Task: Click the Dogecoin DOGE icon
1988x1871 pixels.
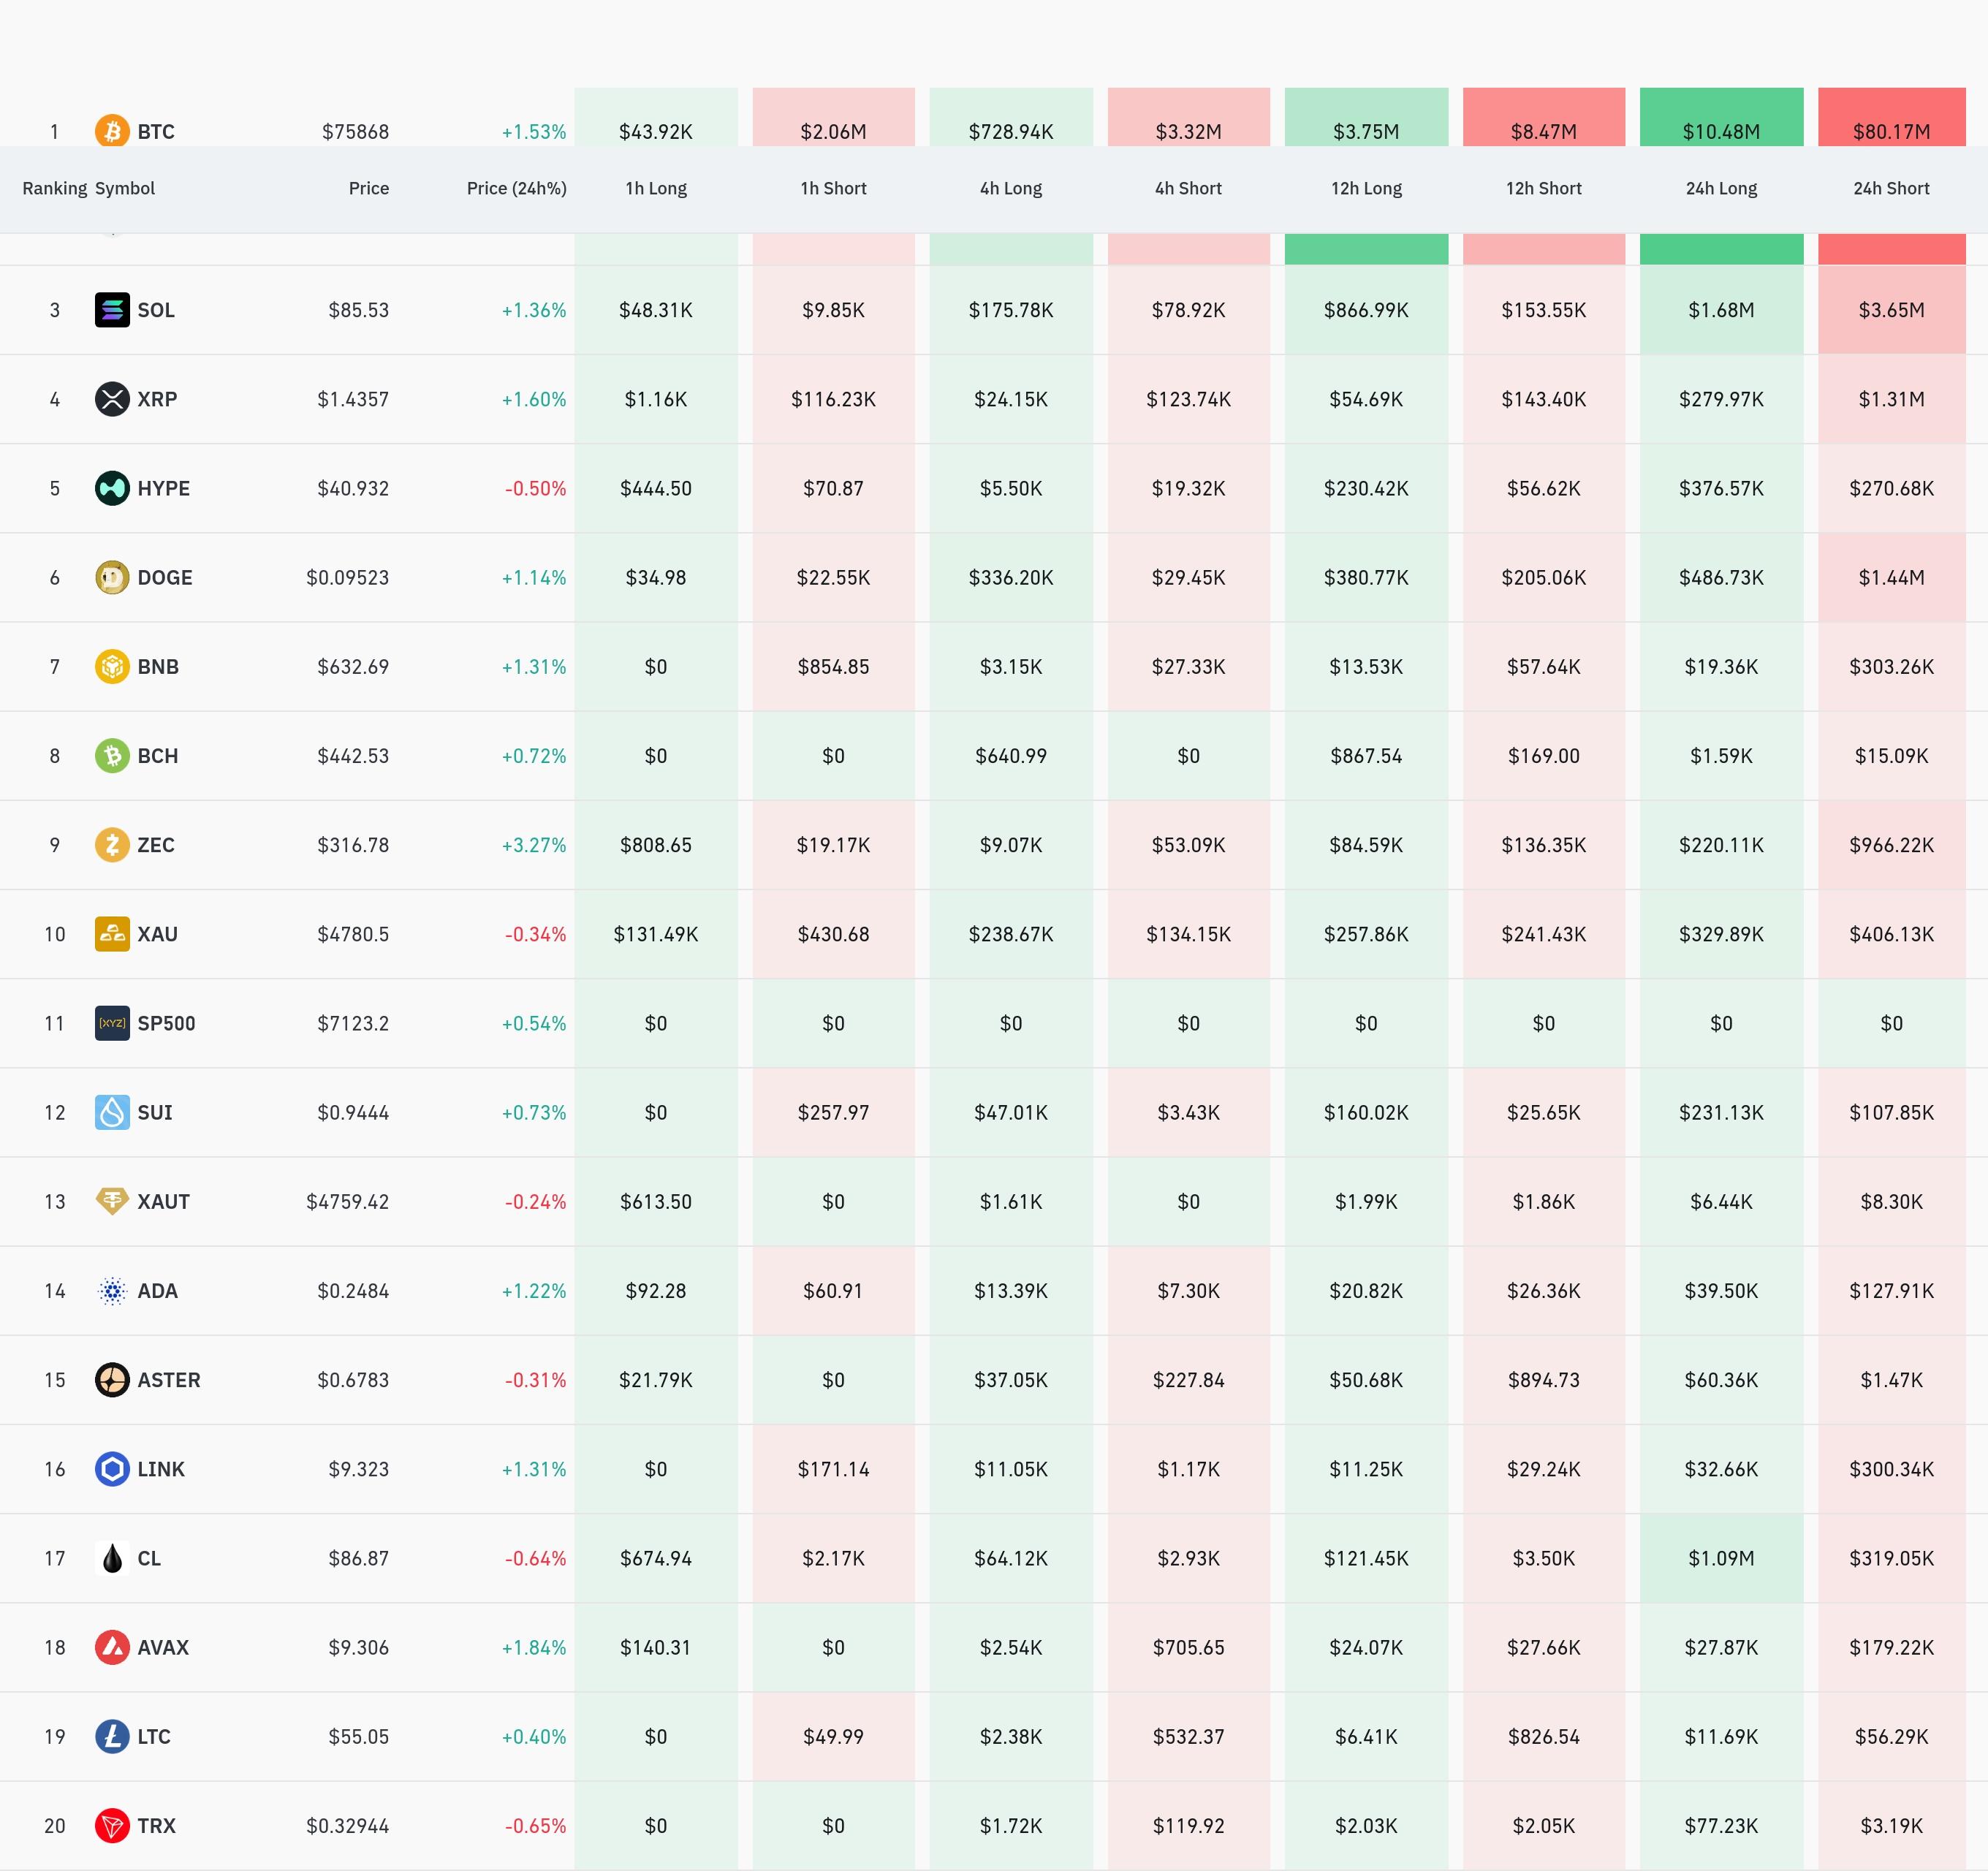Action: tap(112, 577)
